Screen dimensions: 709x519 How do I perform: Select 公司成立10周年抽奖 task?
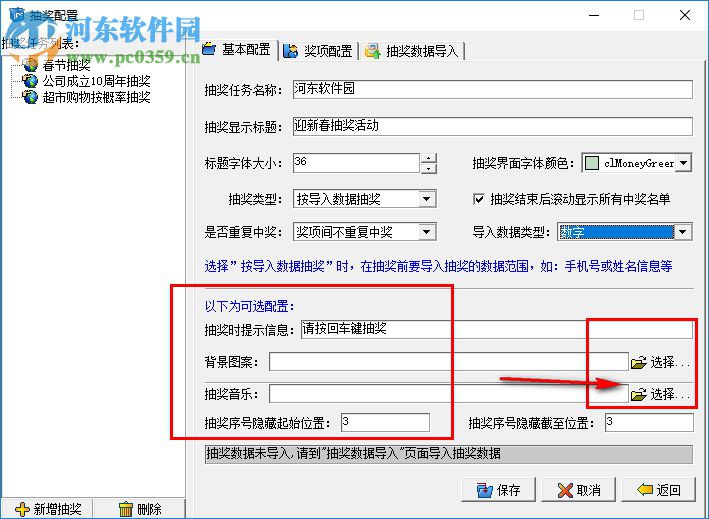[96, 81]
